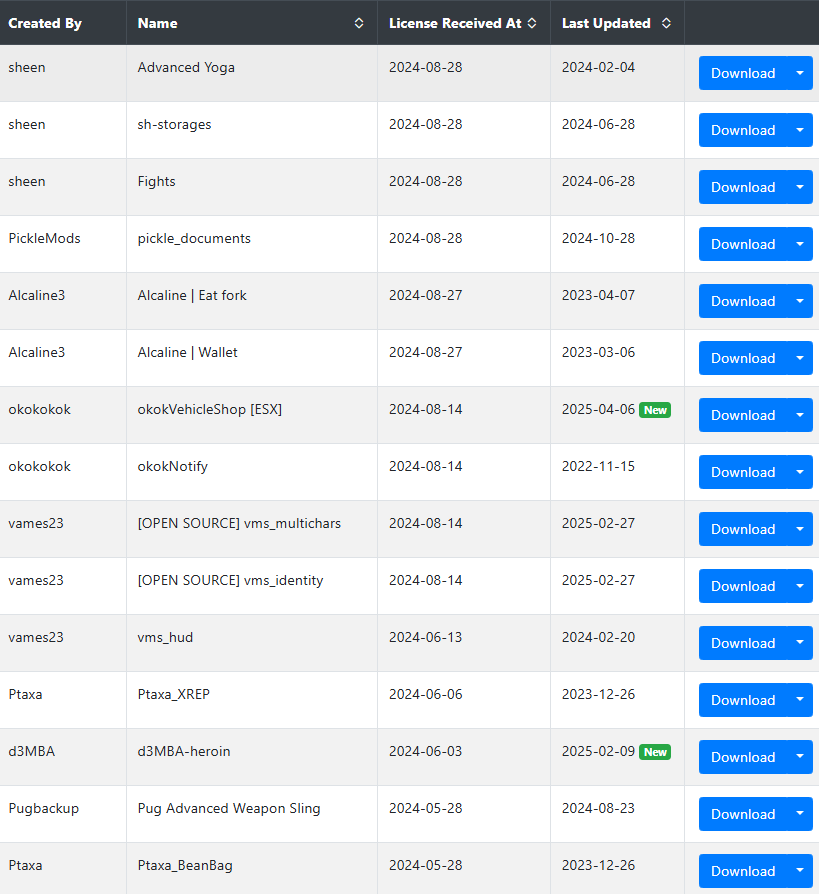Expand okokNotify download caret

[x=800, y=472]
